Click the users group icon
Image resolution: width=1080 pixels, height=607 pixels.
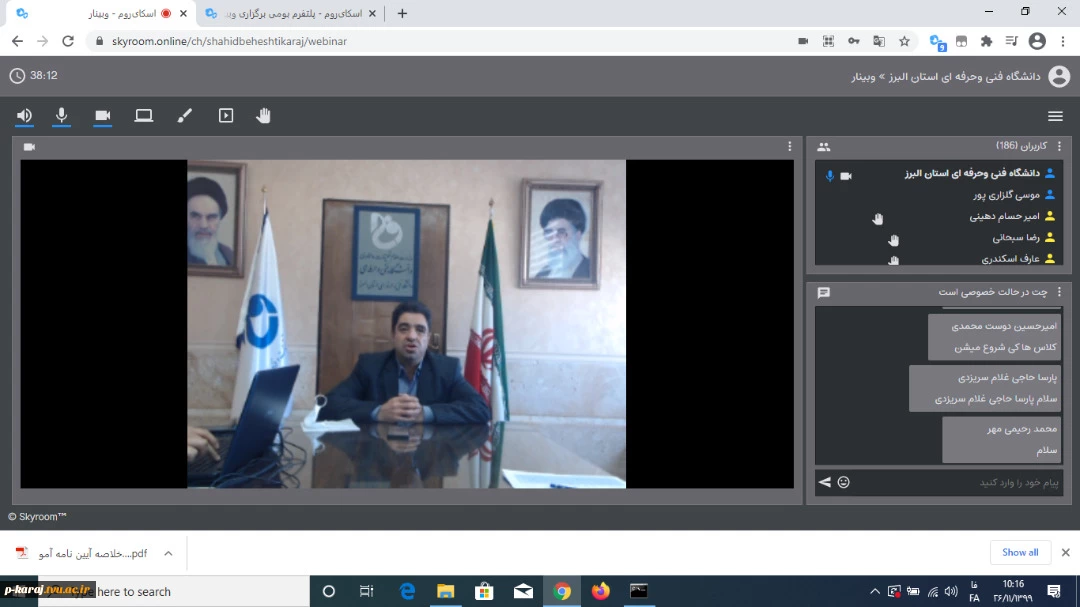(x=824, y=147)
